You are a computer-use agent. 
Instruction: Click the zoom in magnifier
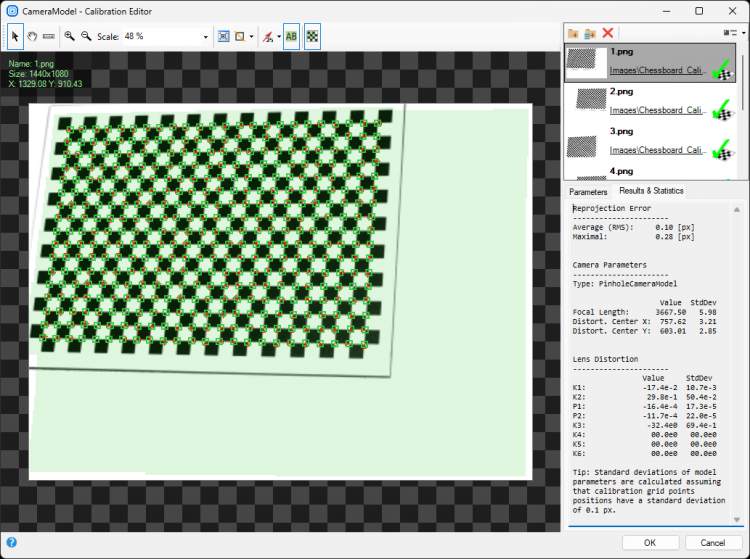[69, 36]
